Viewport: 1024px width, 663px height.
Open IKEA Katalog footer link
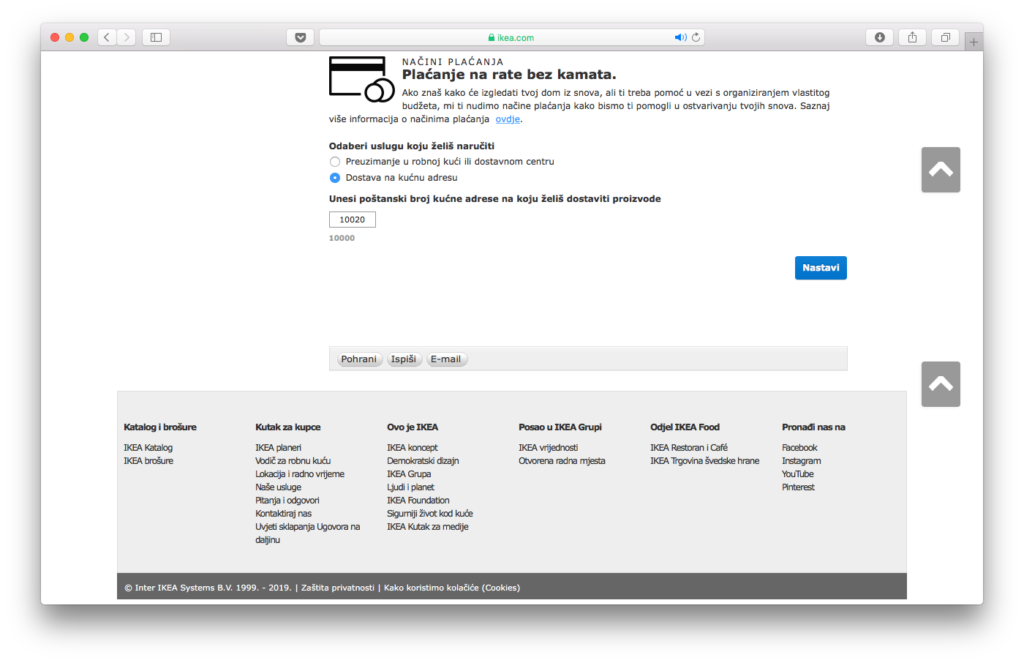pyautogui.click(x=148, y=448)
